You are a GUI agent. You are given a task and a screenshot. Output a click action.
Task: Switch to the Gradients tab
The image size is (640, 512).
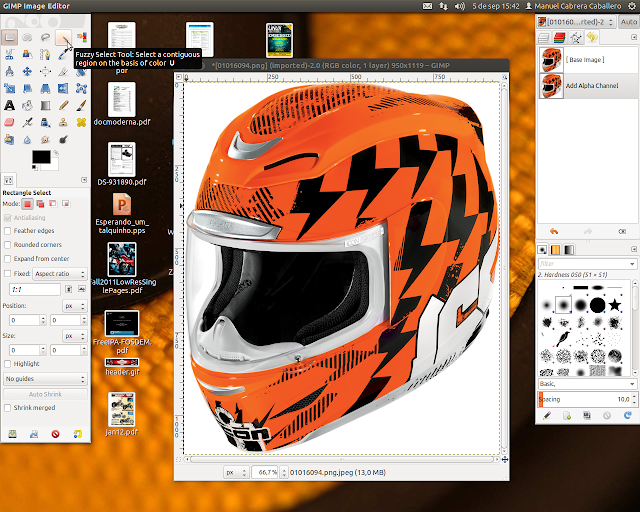(569, 249)
